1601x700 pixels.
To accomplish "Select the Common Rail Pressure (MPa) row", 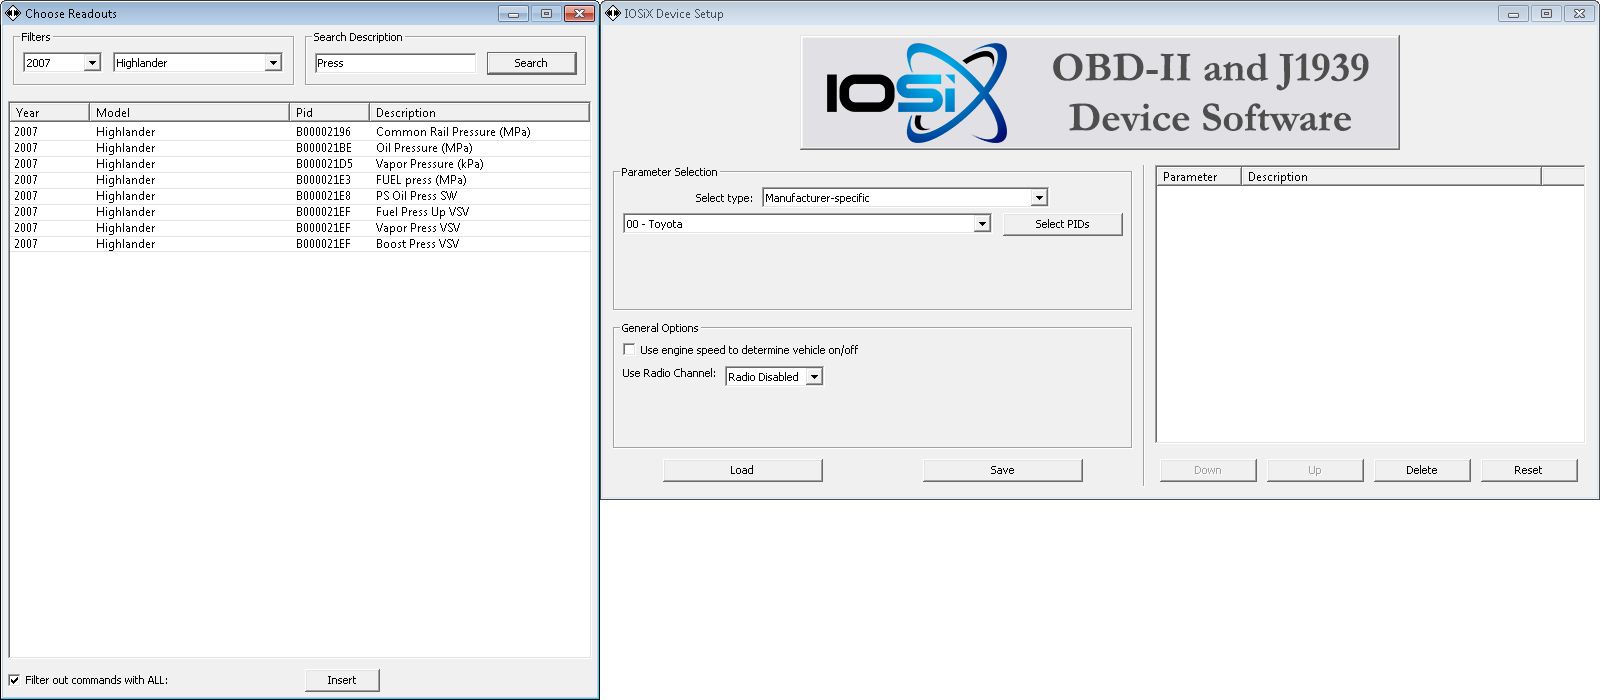I will click(300, 132).
